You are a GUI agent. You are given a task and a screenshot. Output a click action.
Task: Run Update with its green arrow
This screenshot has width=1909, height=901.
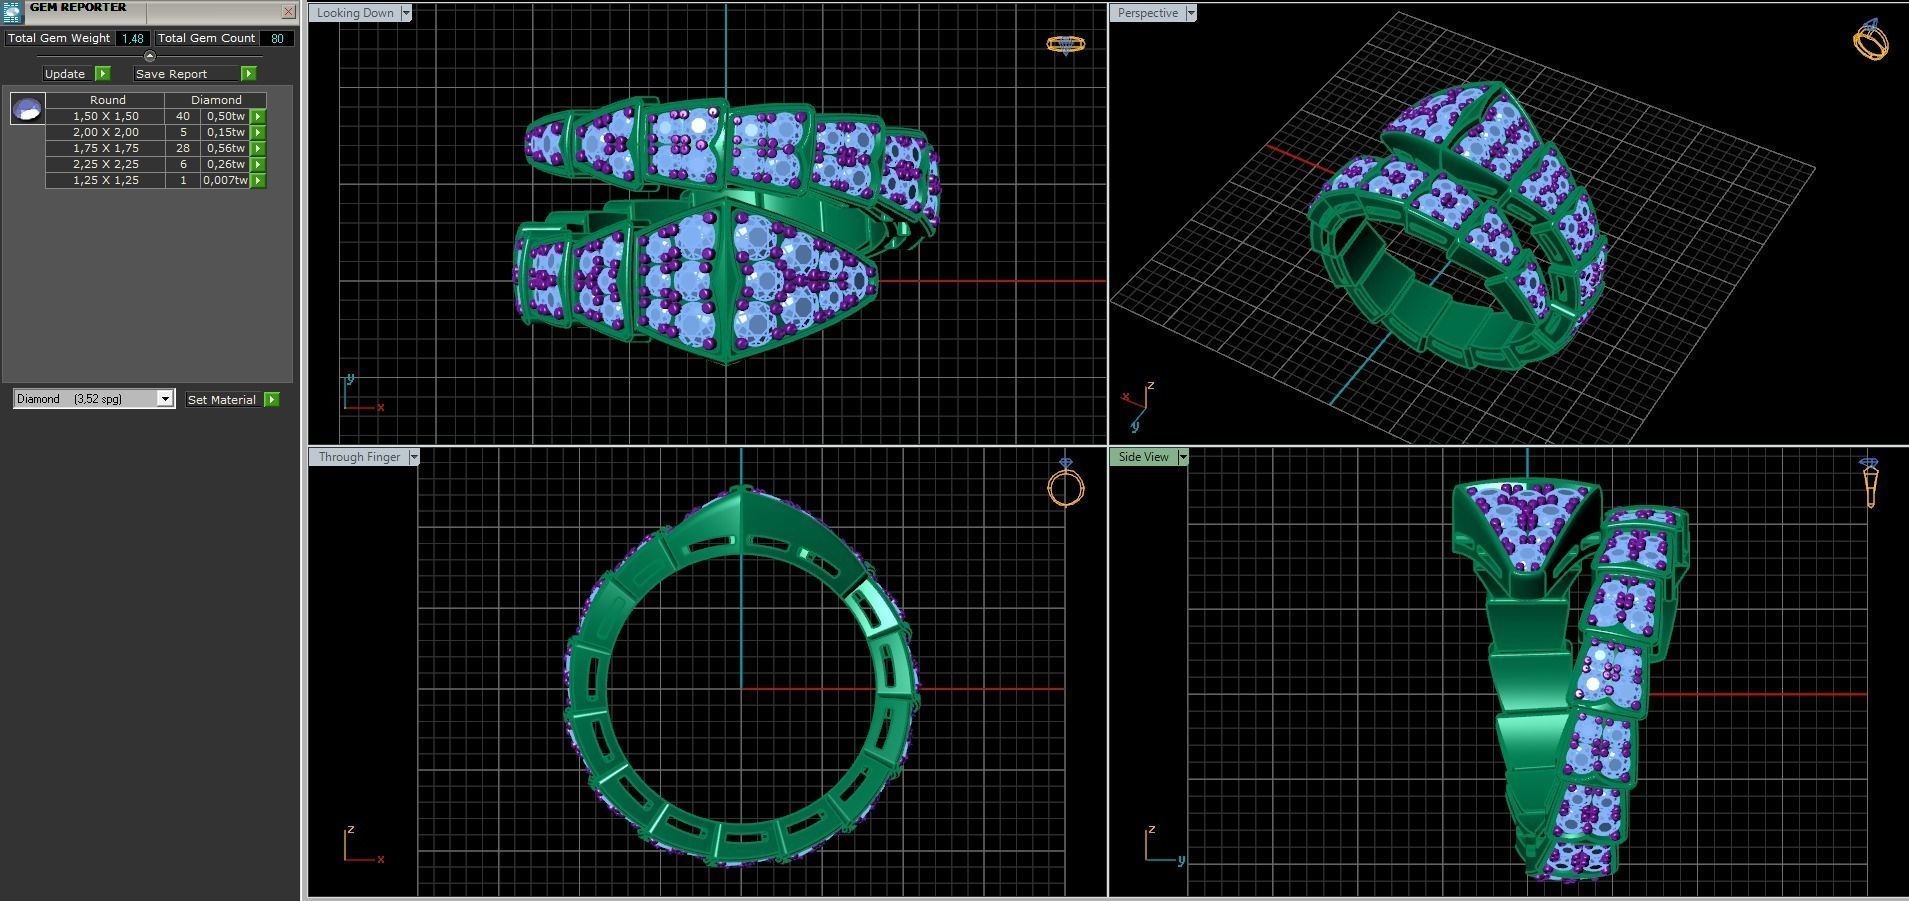tap(102, 74)
